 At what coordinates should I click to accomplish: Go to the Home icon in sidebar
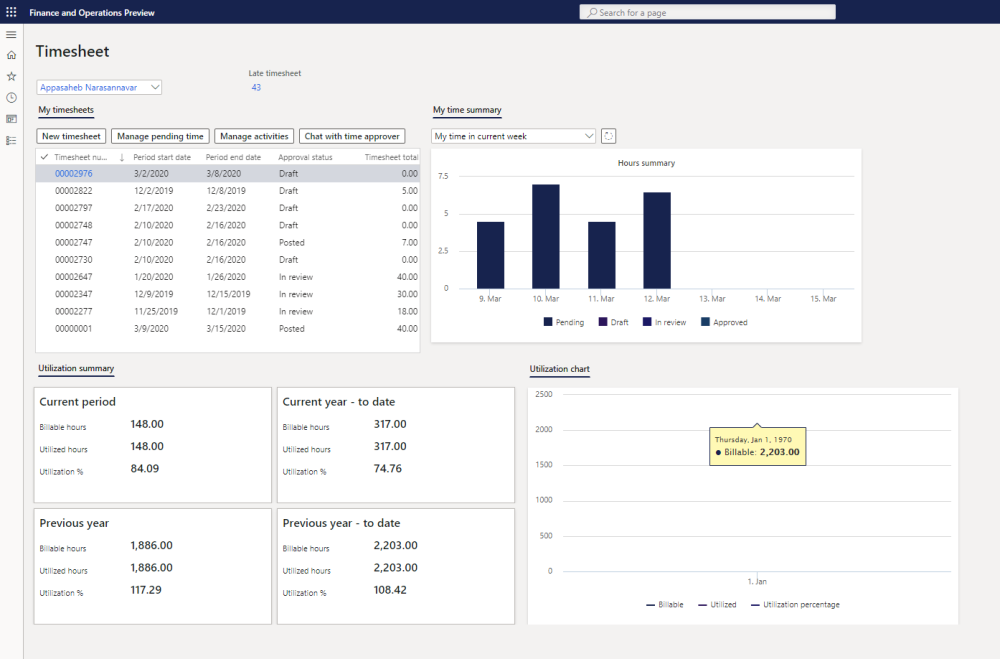click(11, 55)
